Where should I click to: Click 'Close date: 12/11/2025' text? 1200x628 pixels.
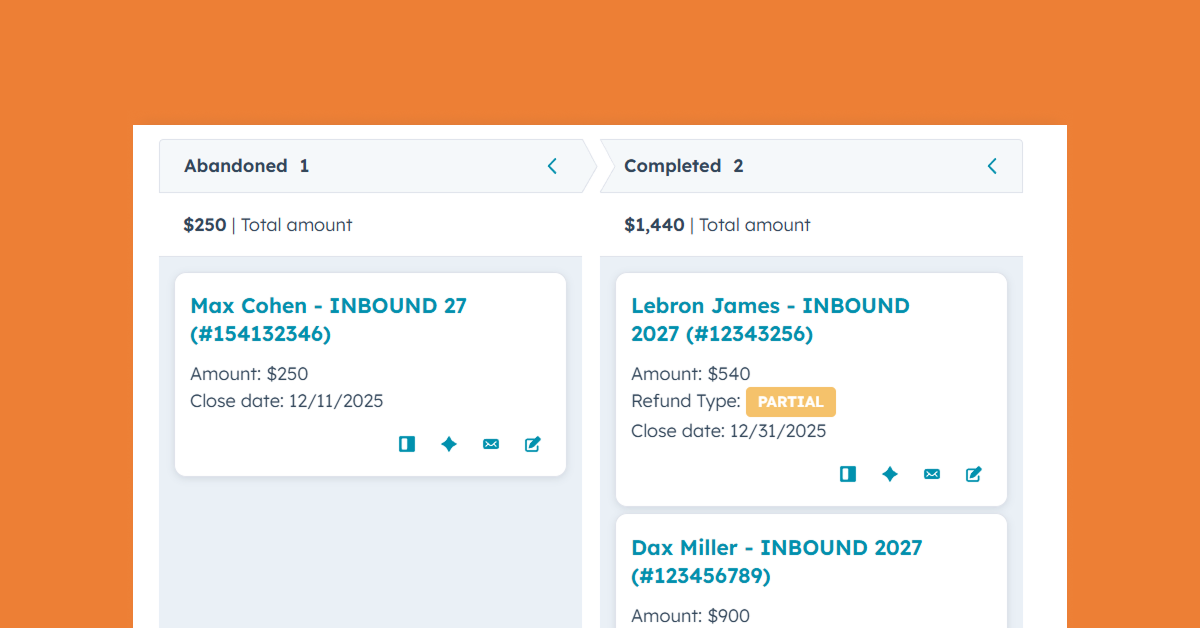pos(286,401)
